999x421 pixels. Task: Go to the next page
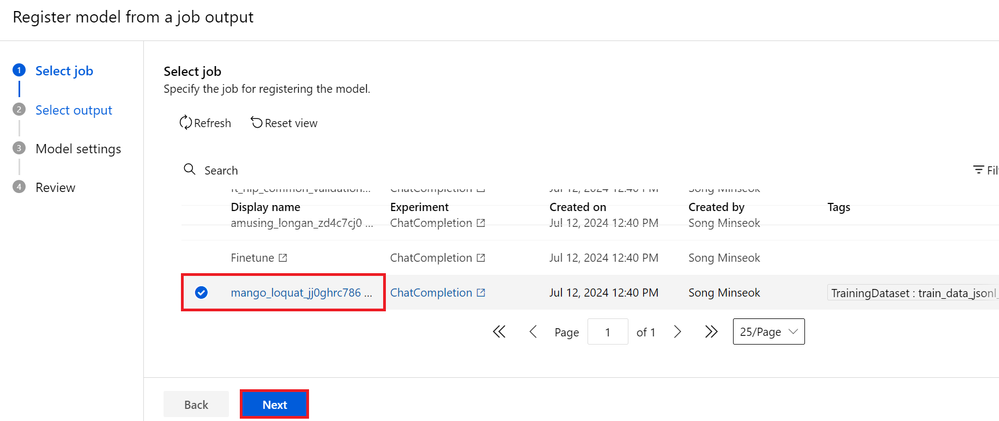pos(678,332)
